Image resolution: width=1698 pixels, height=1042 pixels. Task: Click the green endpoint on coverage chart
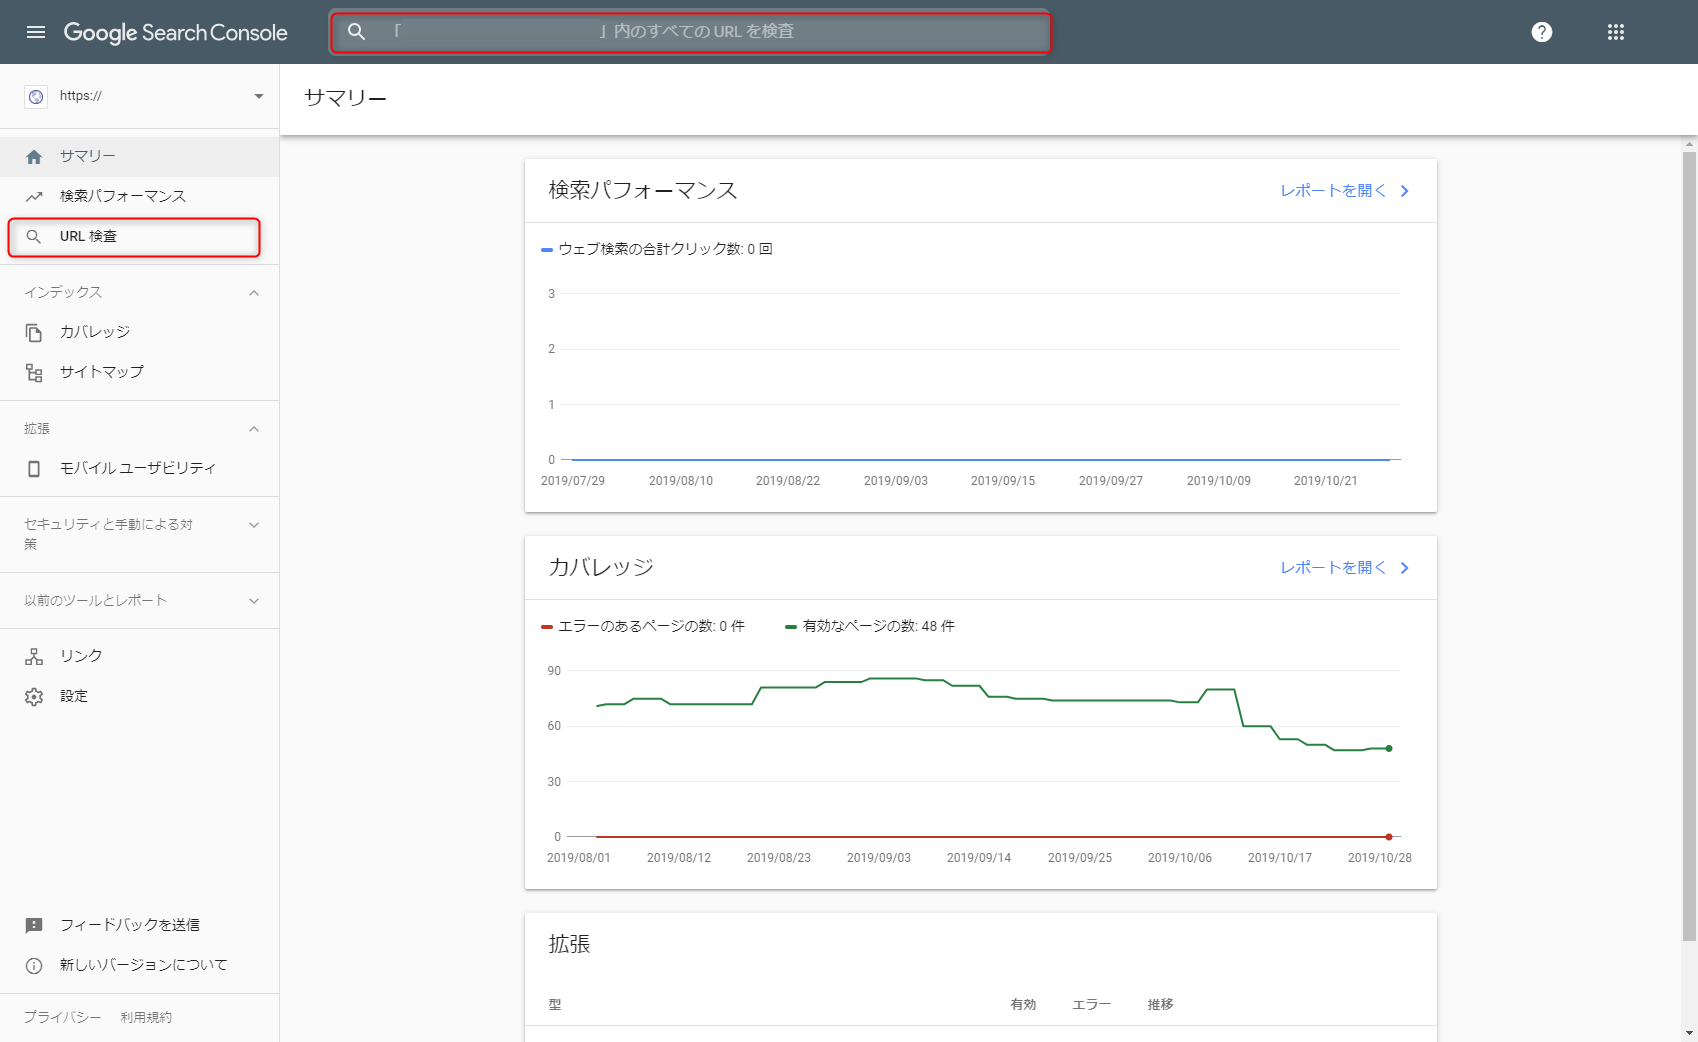(1389, 748)
